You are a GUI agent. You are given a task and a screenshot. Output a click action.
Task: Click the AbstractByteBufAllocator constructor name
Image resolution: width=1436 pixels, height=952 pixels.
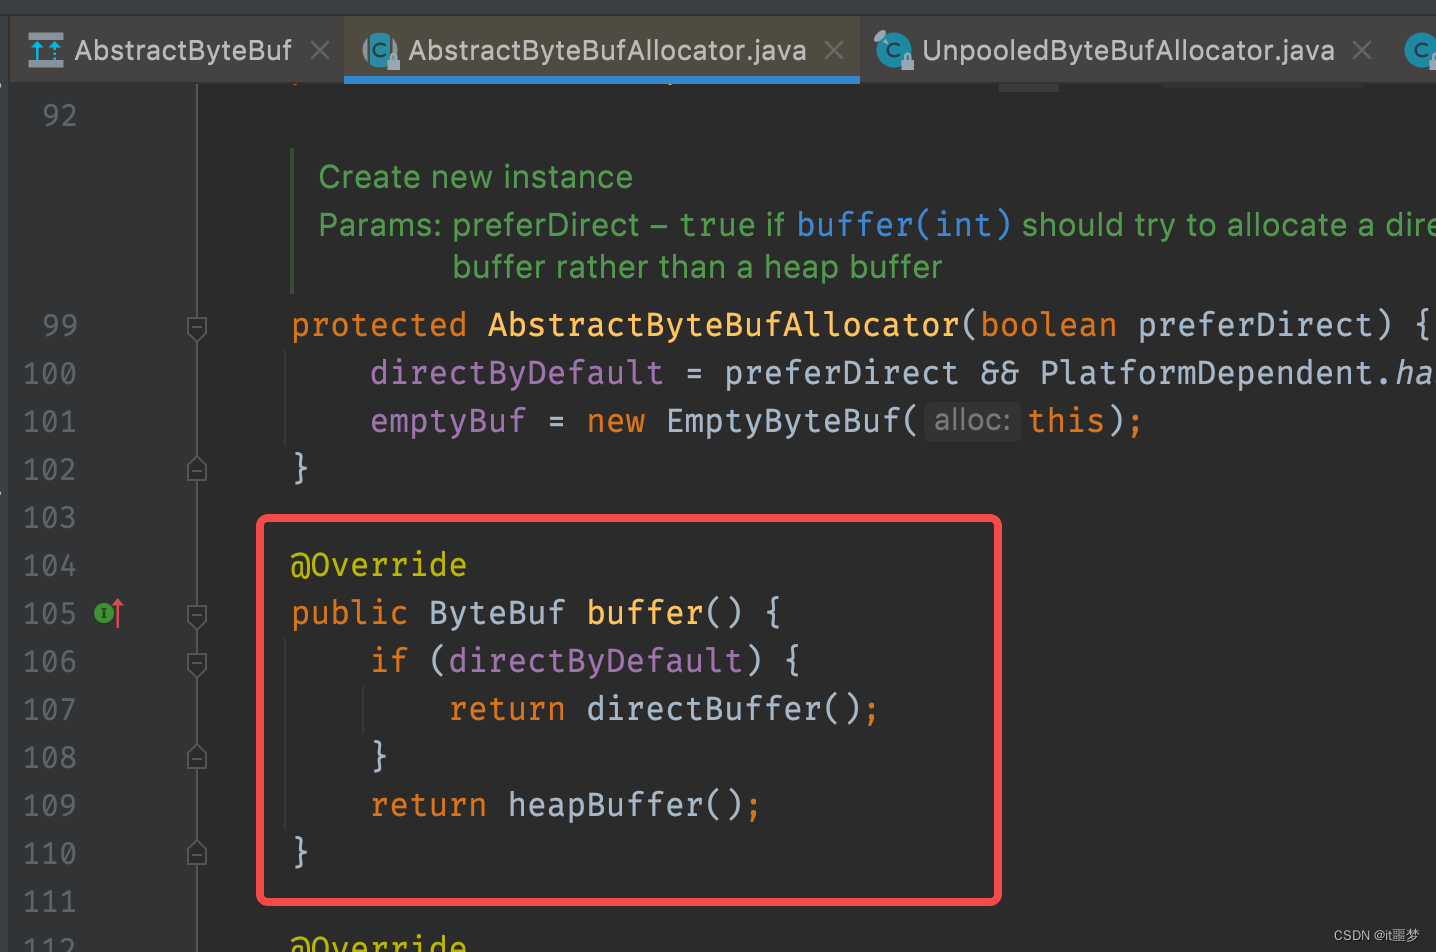[724, 325]
